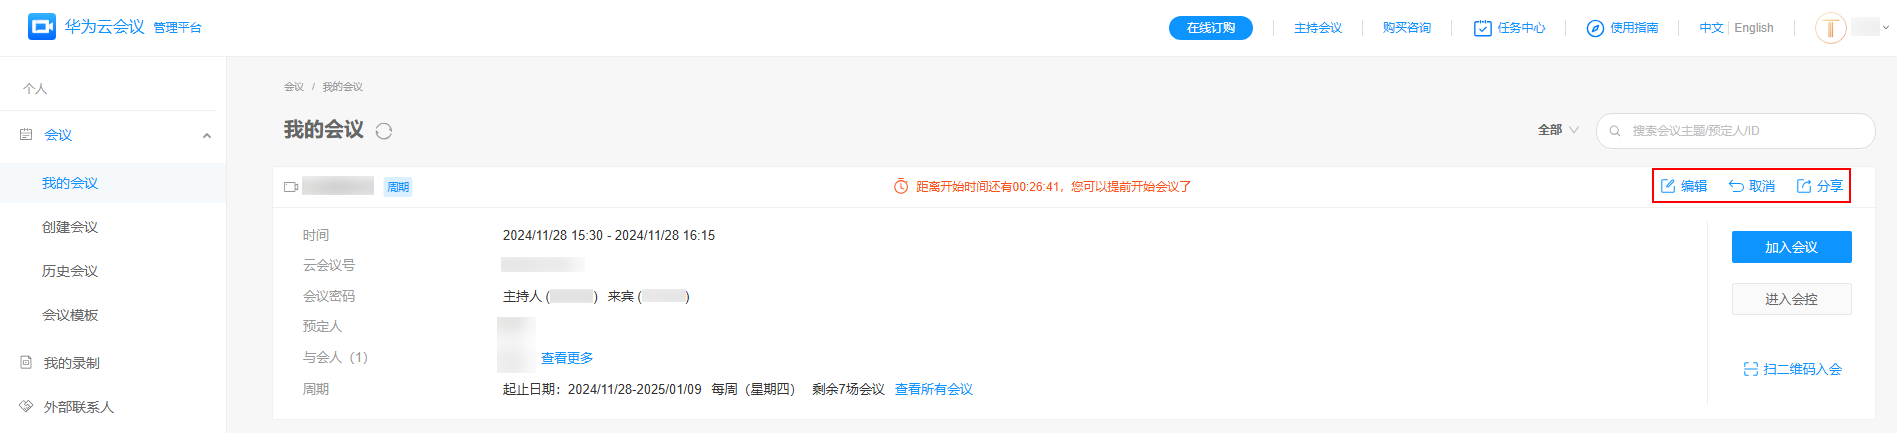The height and width of the screenshot is (433, 1897).
Task: Click the 取消 cancel meeting icon
Action: 1736,186
